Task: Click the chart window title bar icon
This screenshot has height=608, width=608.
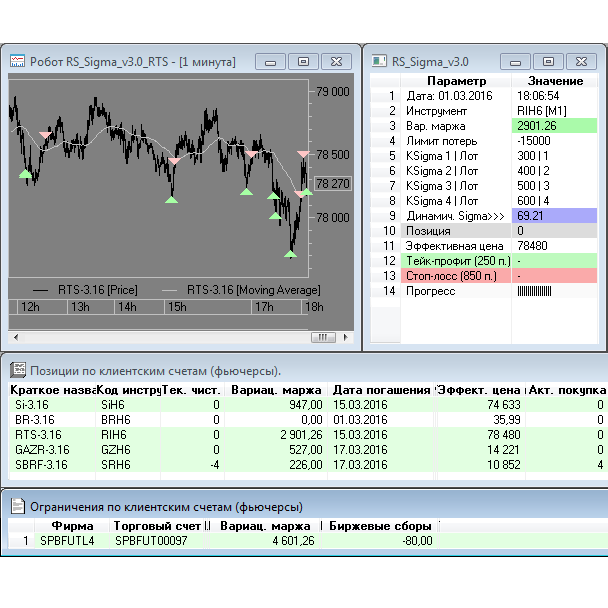Action: point(17,61)
